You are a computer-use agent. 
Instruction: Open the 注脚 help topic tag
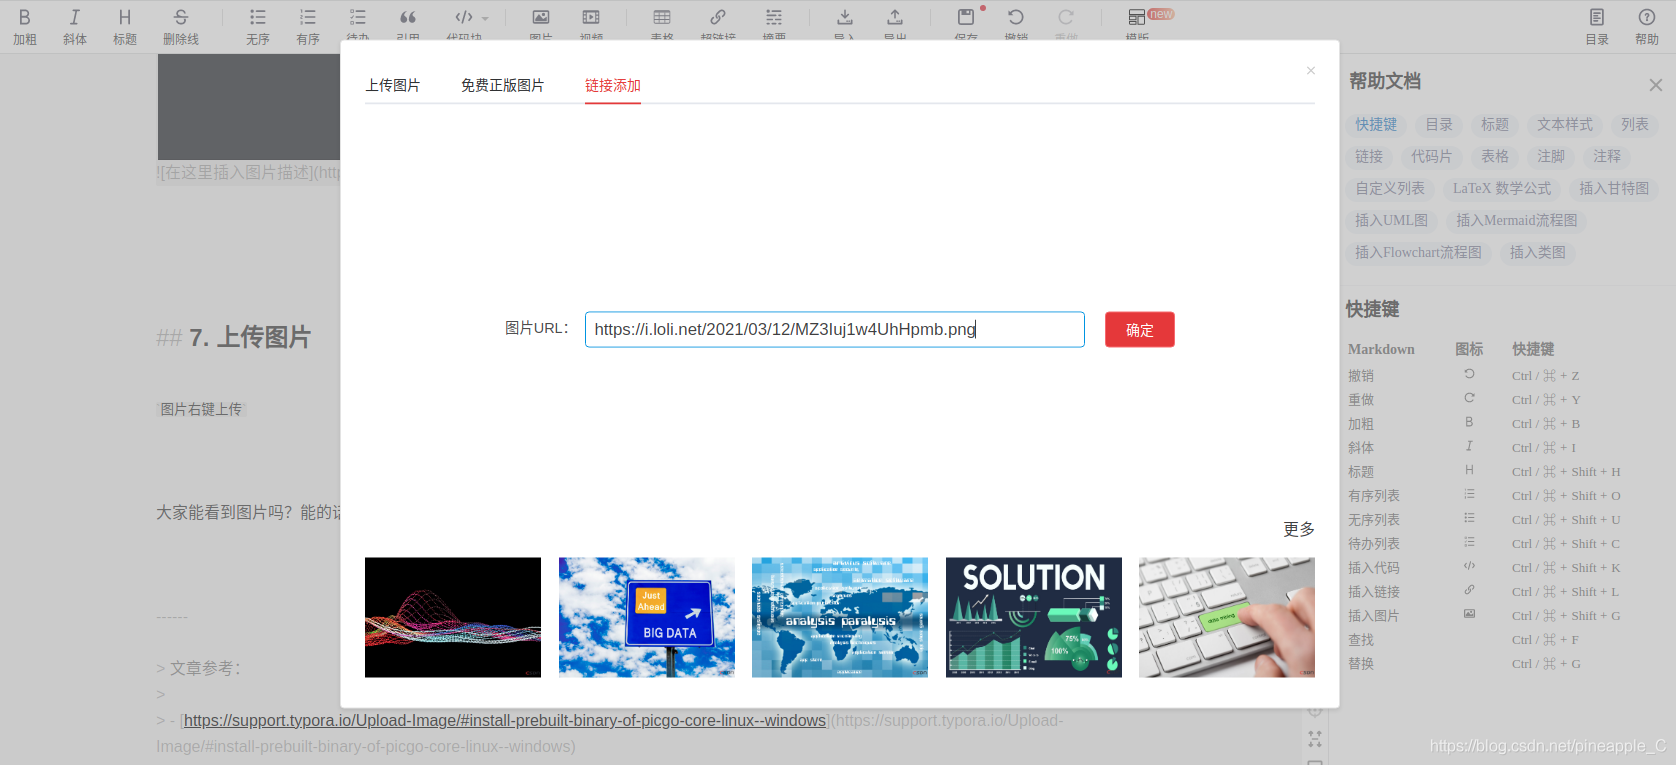pos(1551,157)
